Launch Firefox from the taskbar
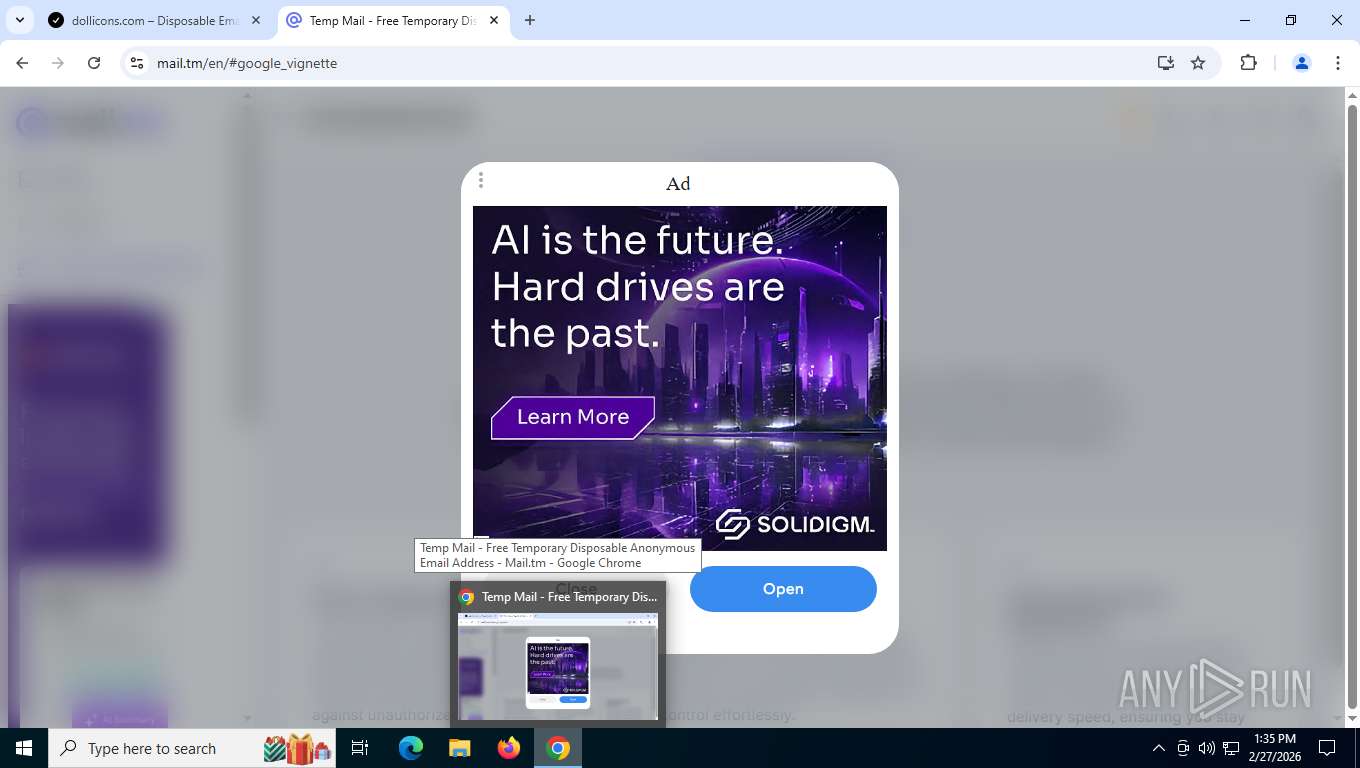 (509, 748)
